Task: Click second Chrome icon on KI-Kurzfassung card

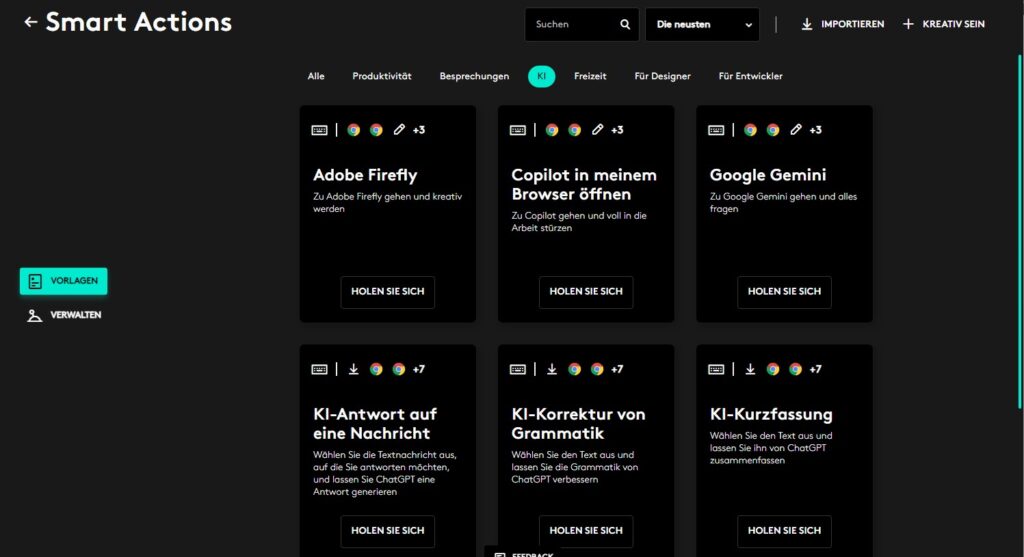Action: pyautogui.click(x=795, y=370)
